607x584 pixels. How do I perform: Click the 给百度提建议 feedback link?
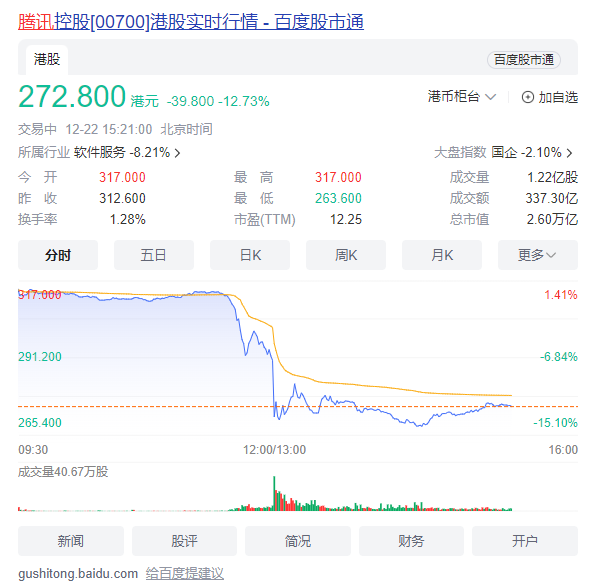click(x=185, y=573)
